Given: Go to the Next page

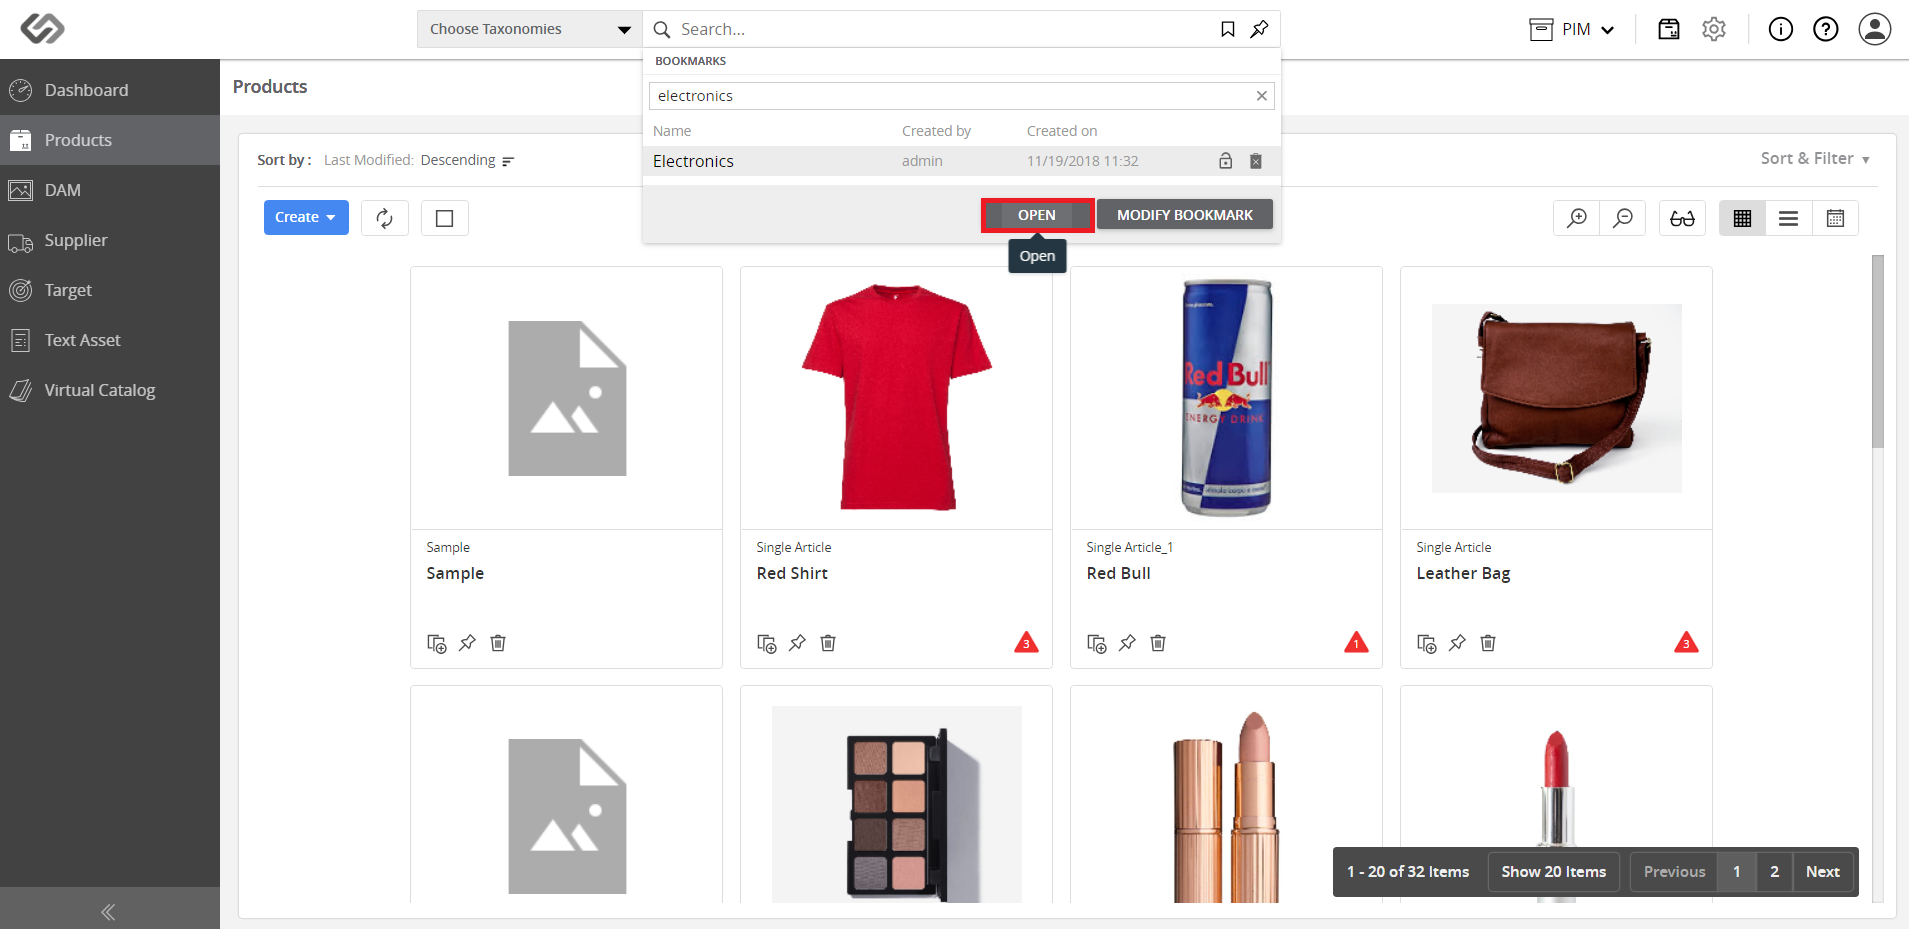Looking at the screenshot, I should coord(1823,872).
